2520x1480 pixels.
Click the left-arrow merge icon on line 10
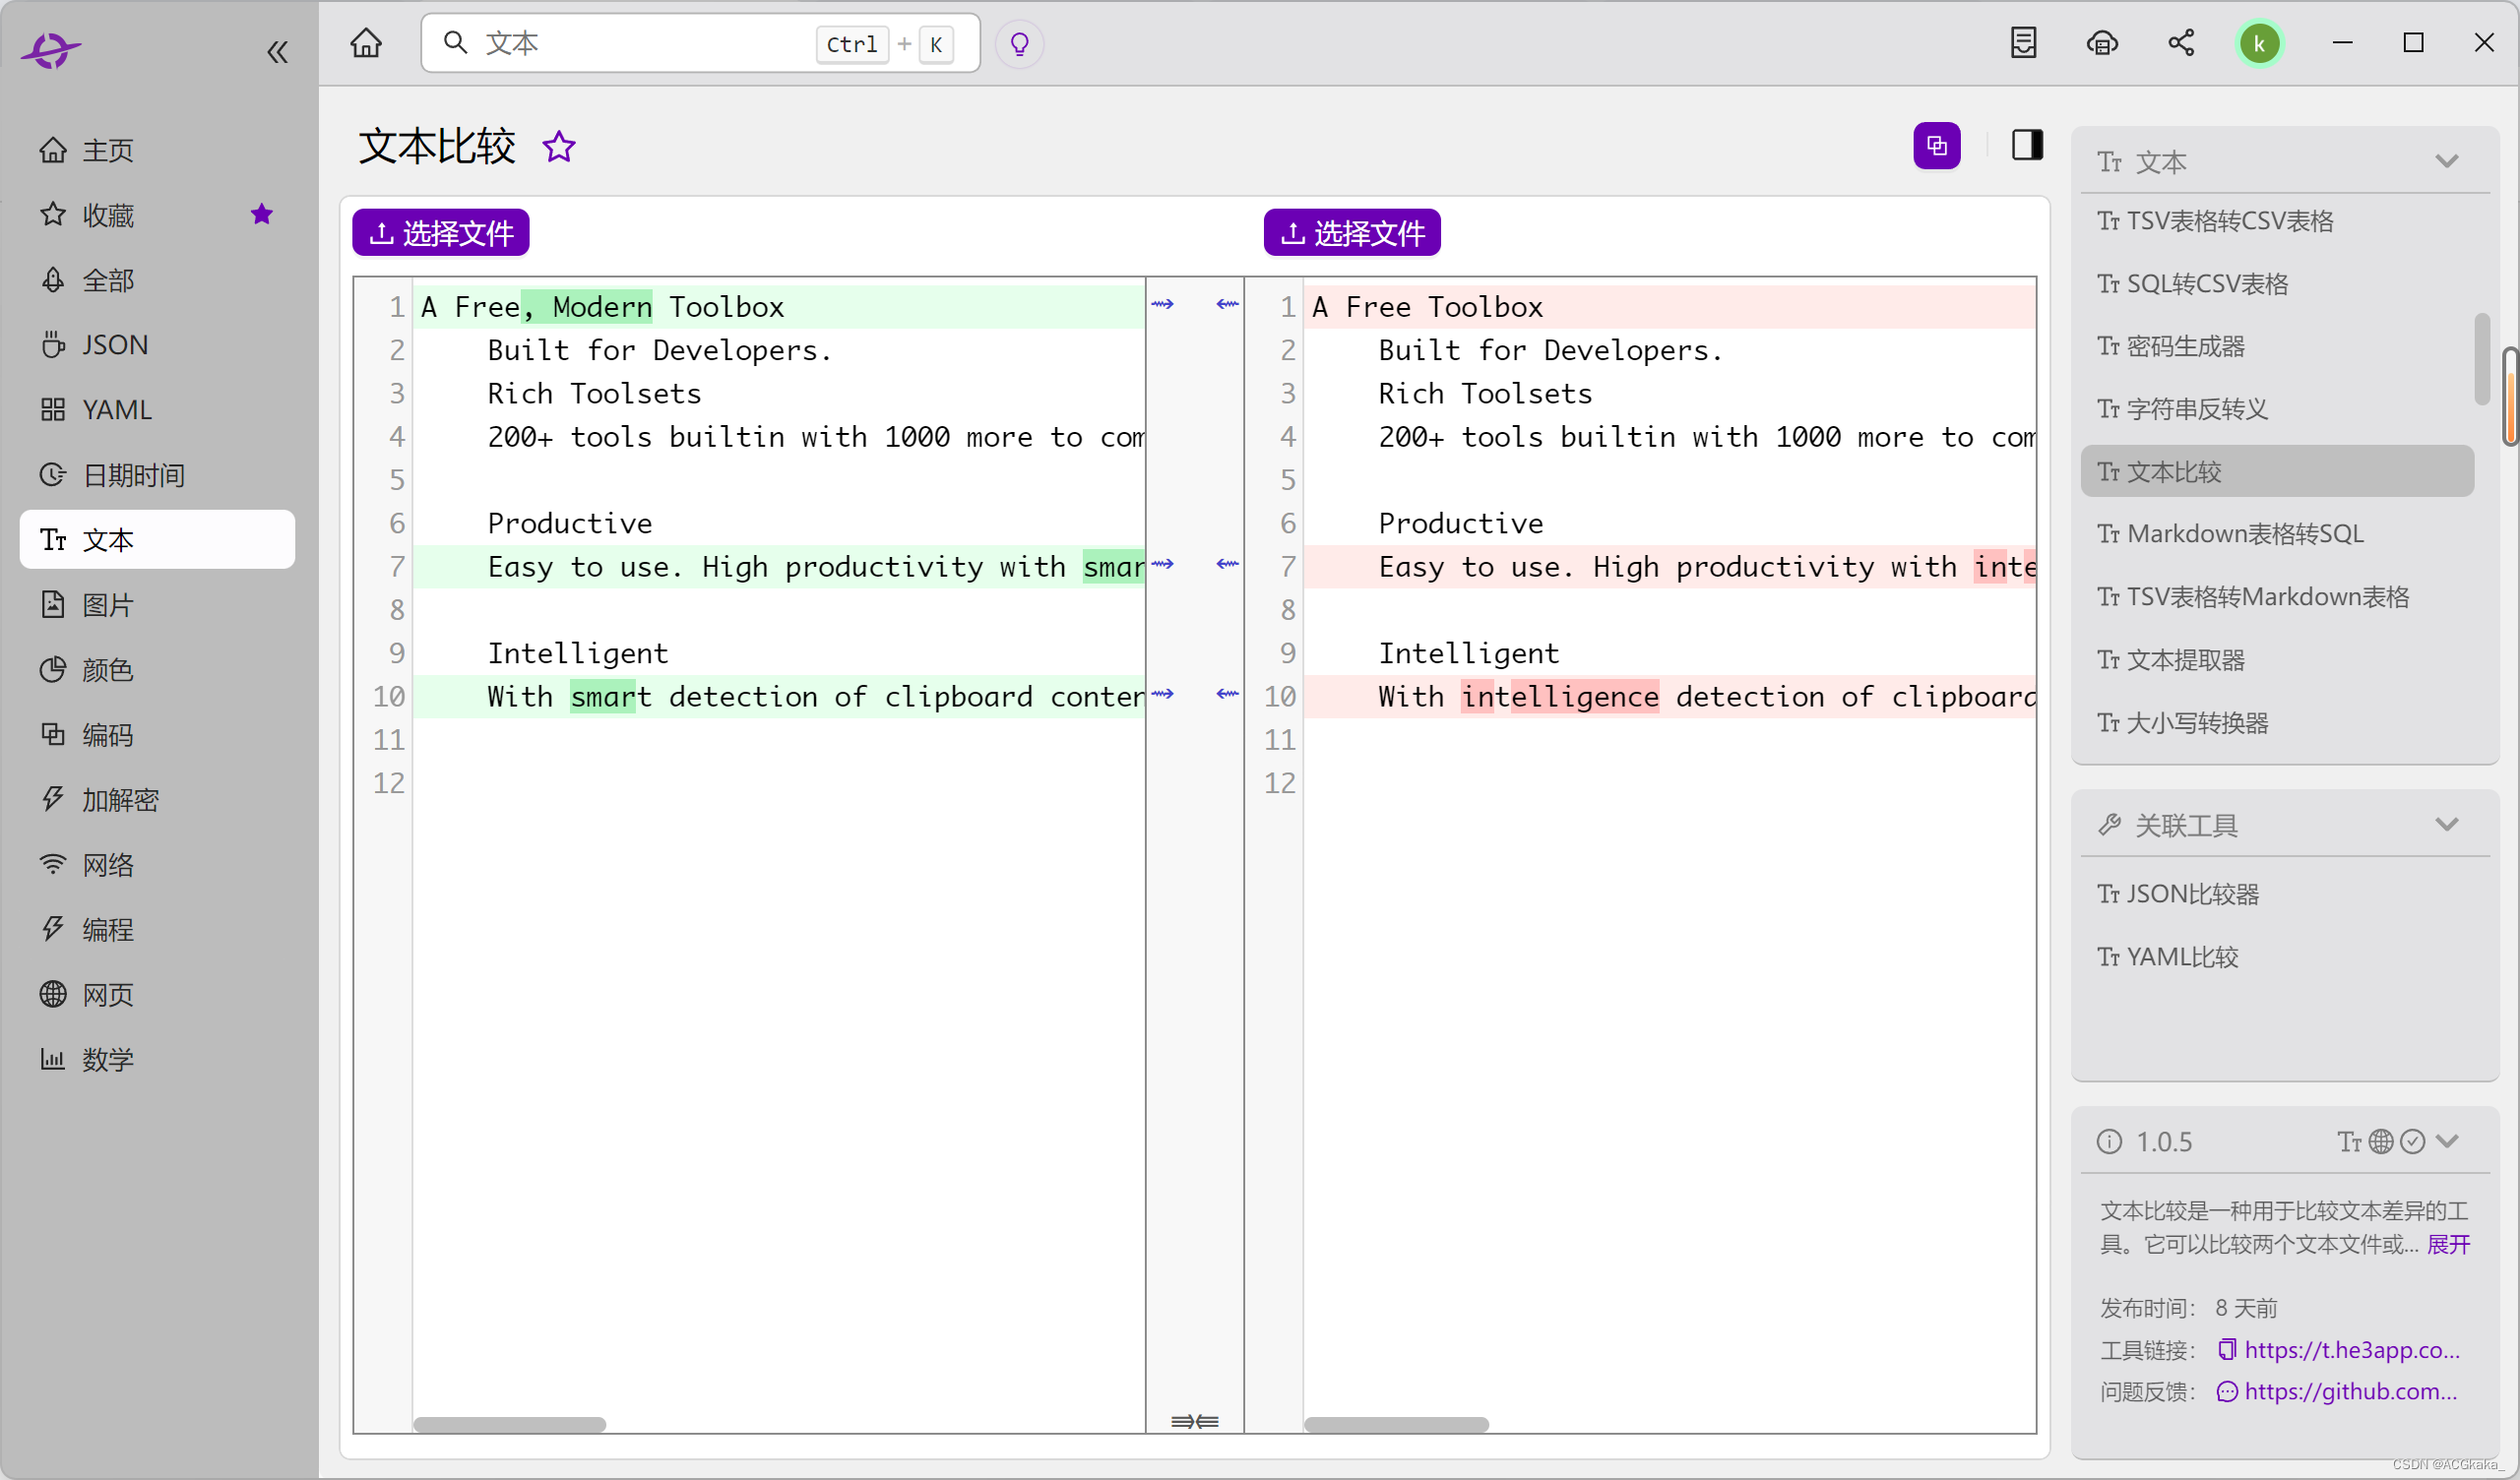tap(1227, 694)
